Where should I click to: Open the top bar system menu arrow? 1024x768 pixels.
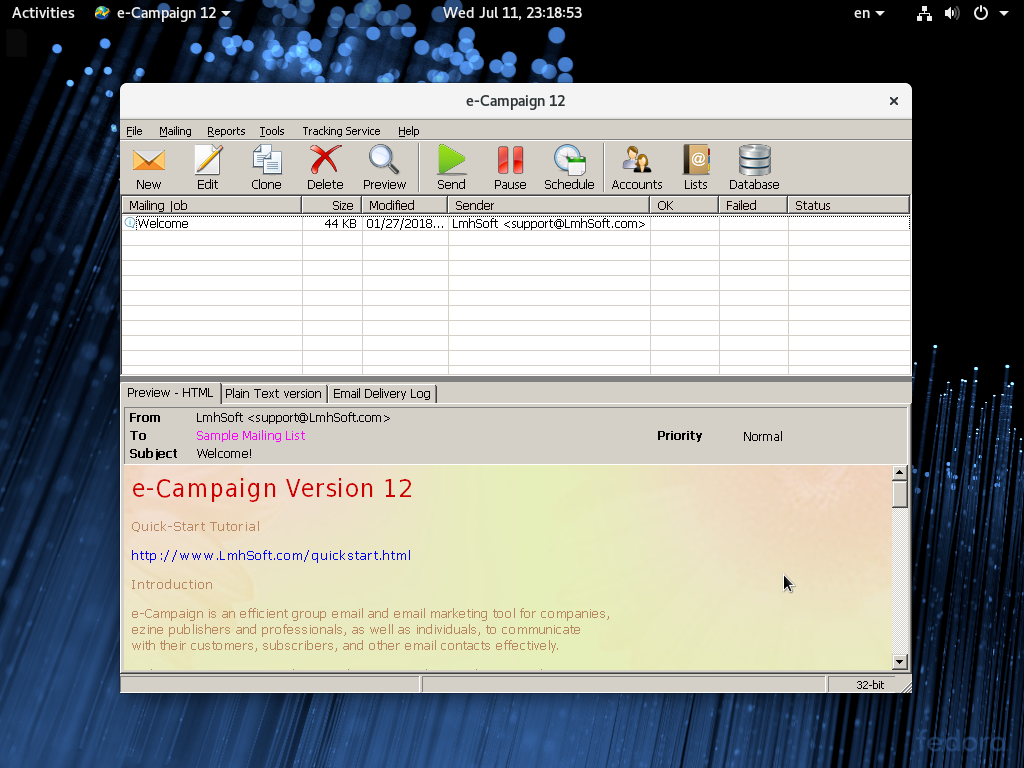[x=1004, y=13]
